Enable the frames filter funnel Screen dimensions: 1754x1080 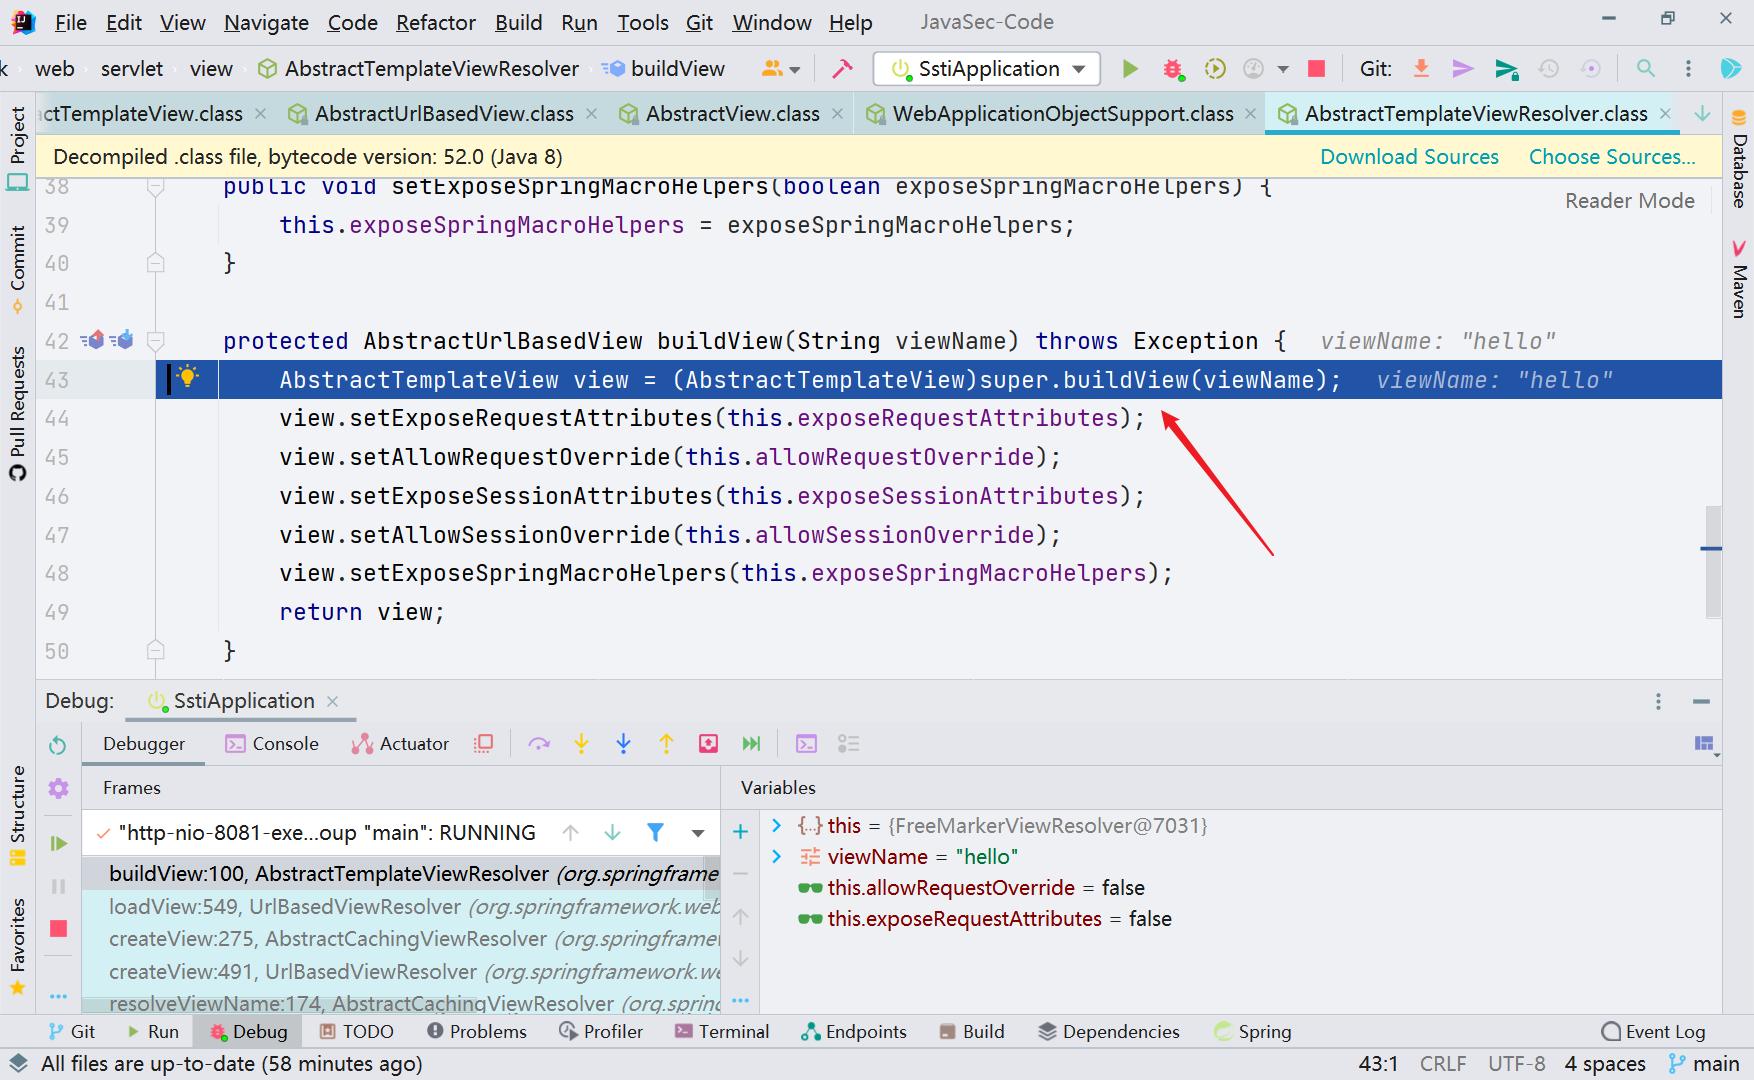655,831
